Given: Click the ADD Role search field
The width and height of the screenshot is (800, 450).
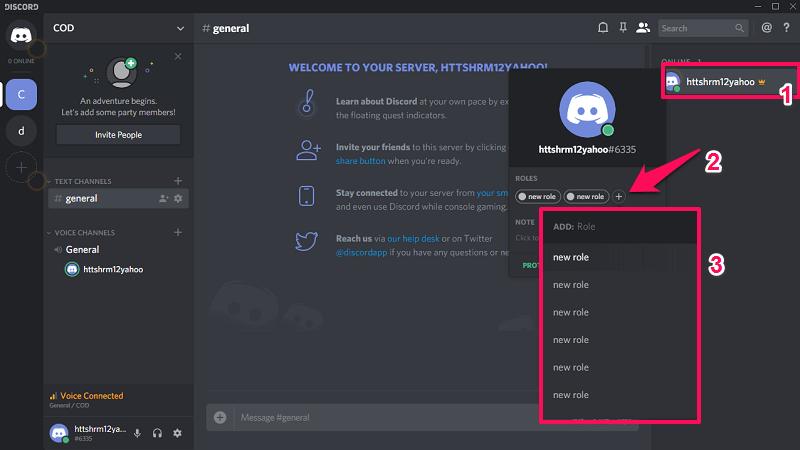Looking at the screenshot, I should click(620, 227).
